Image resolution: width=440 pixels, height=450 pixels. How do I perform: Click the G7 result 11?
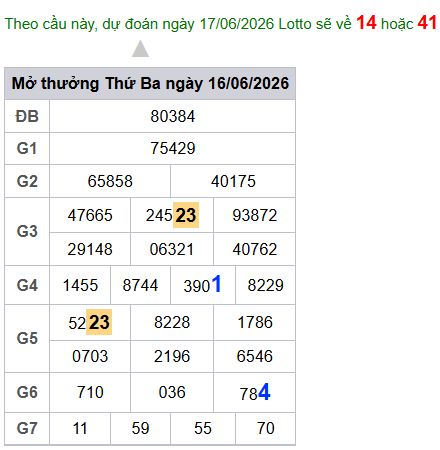tap(80, 428)
